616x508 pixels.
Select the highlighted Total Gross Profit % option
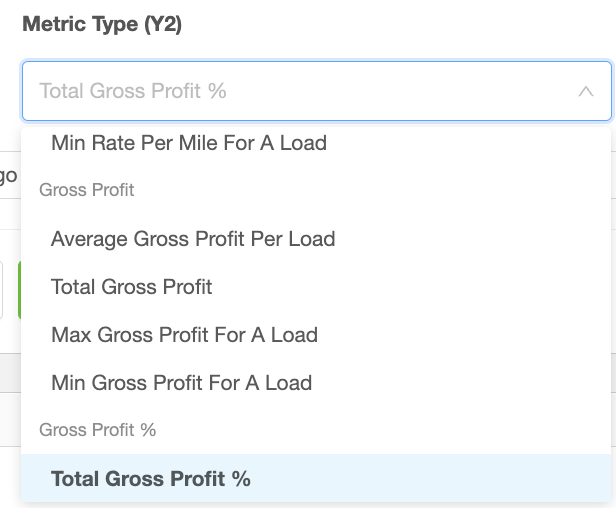click(x=316, y=478)
